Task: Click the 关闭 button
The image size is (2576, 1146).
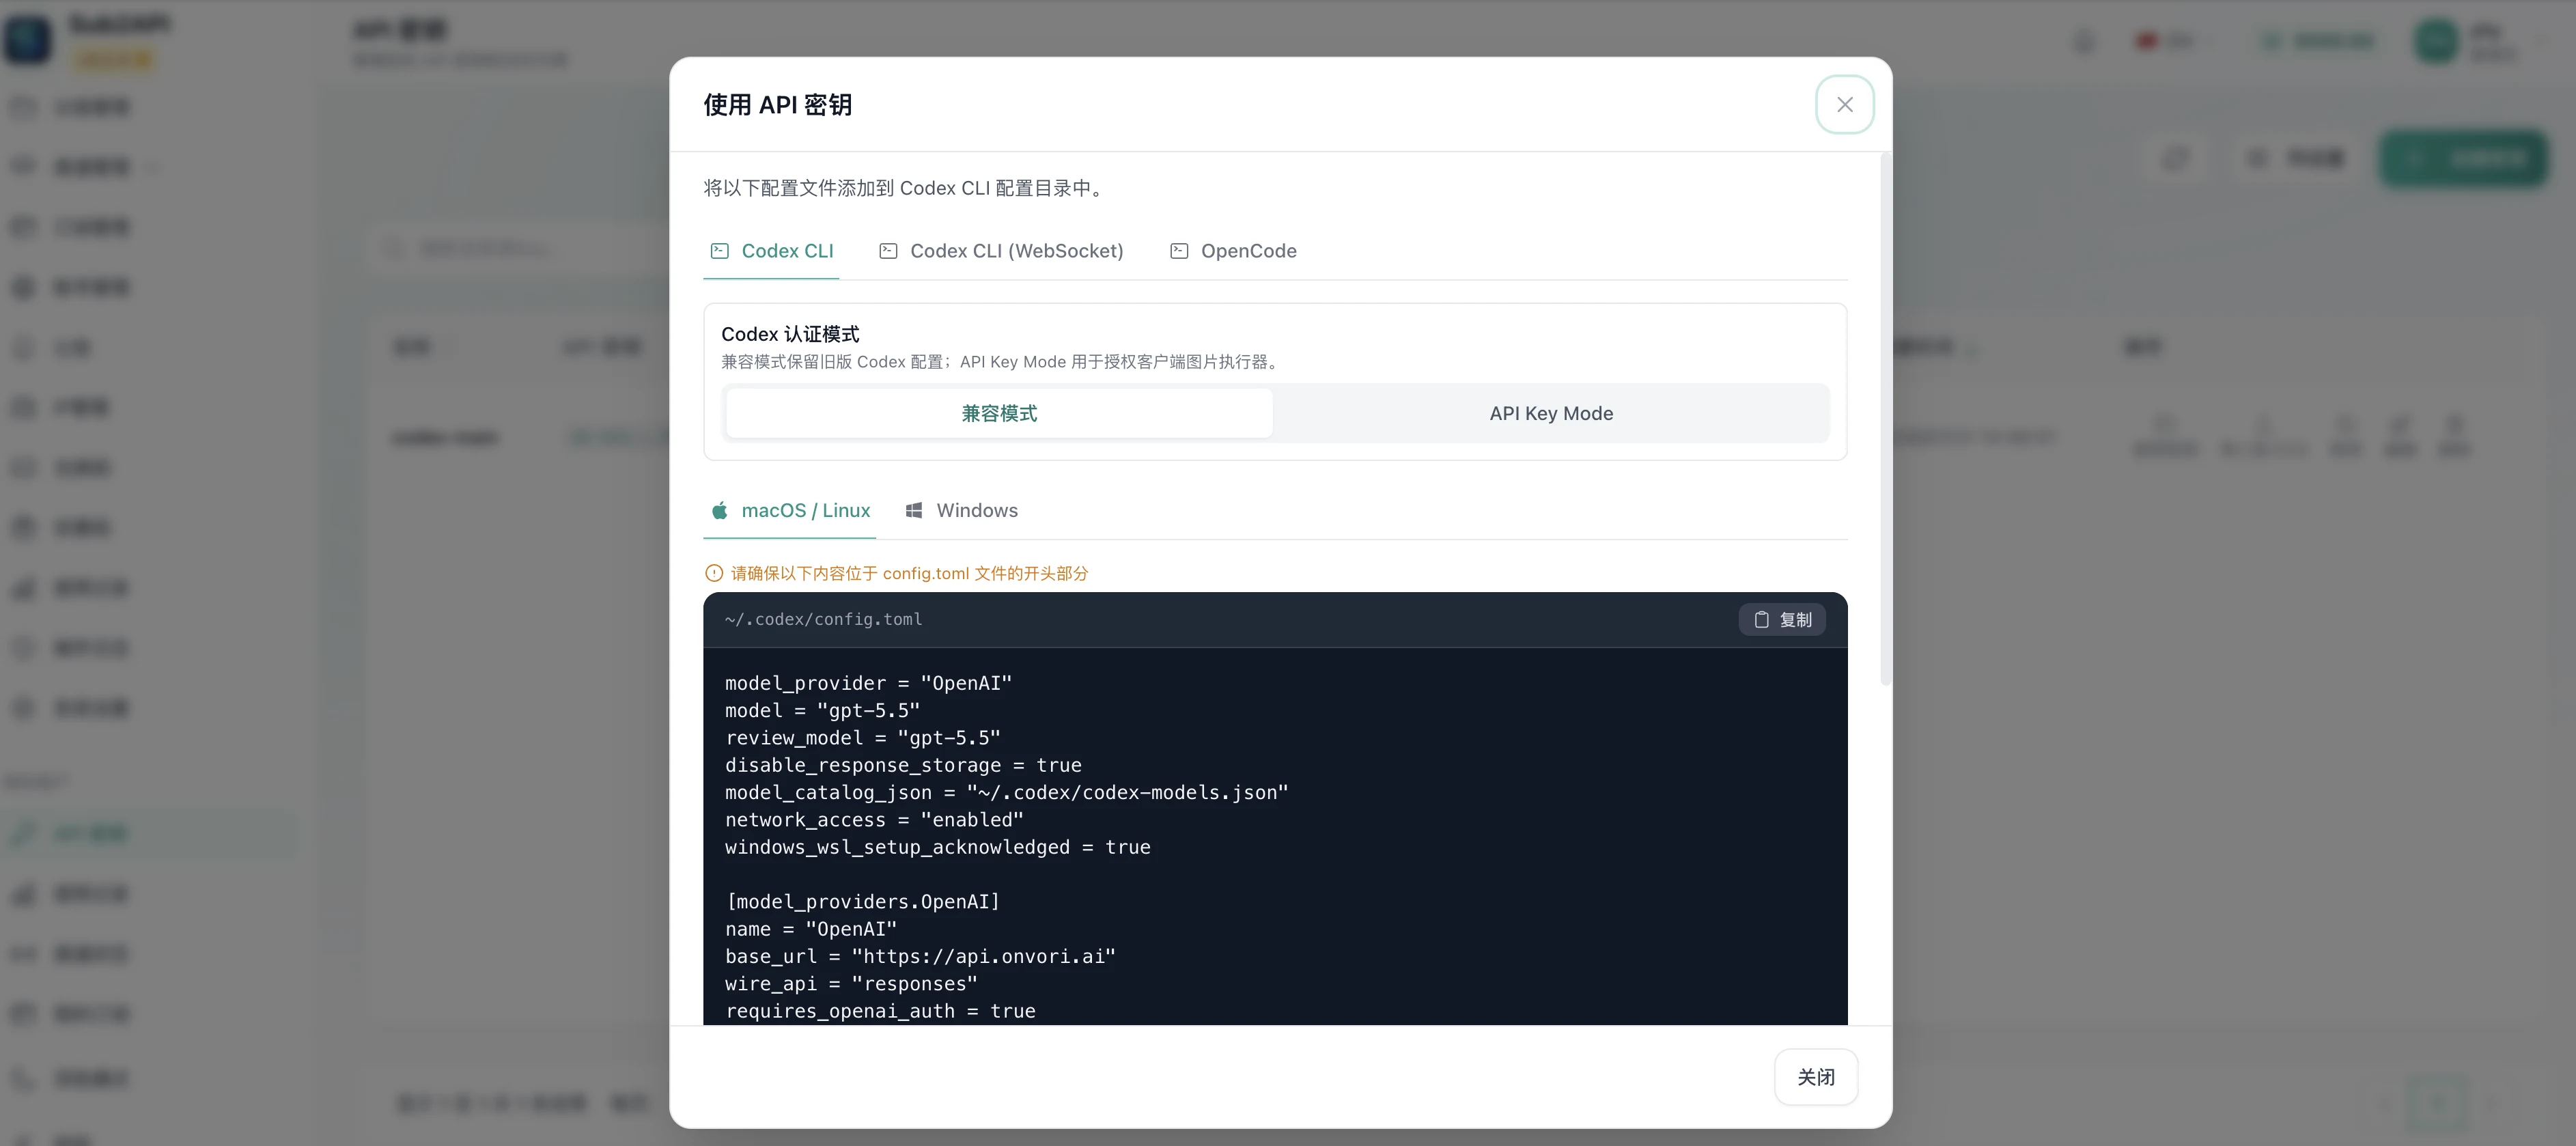Action: [1815, 1077]
